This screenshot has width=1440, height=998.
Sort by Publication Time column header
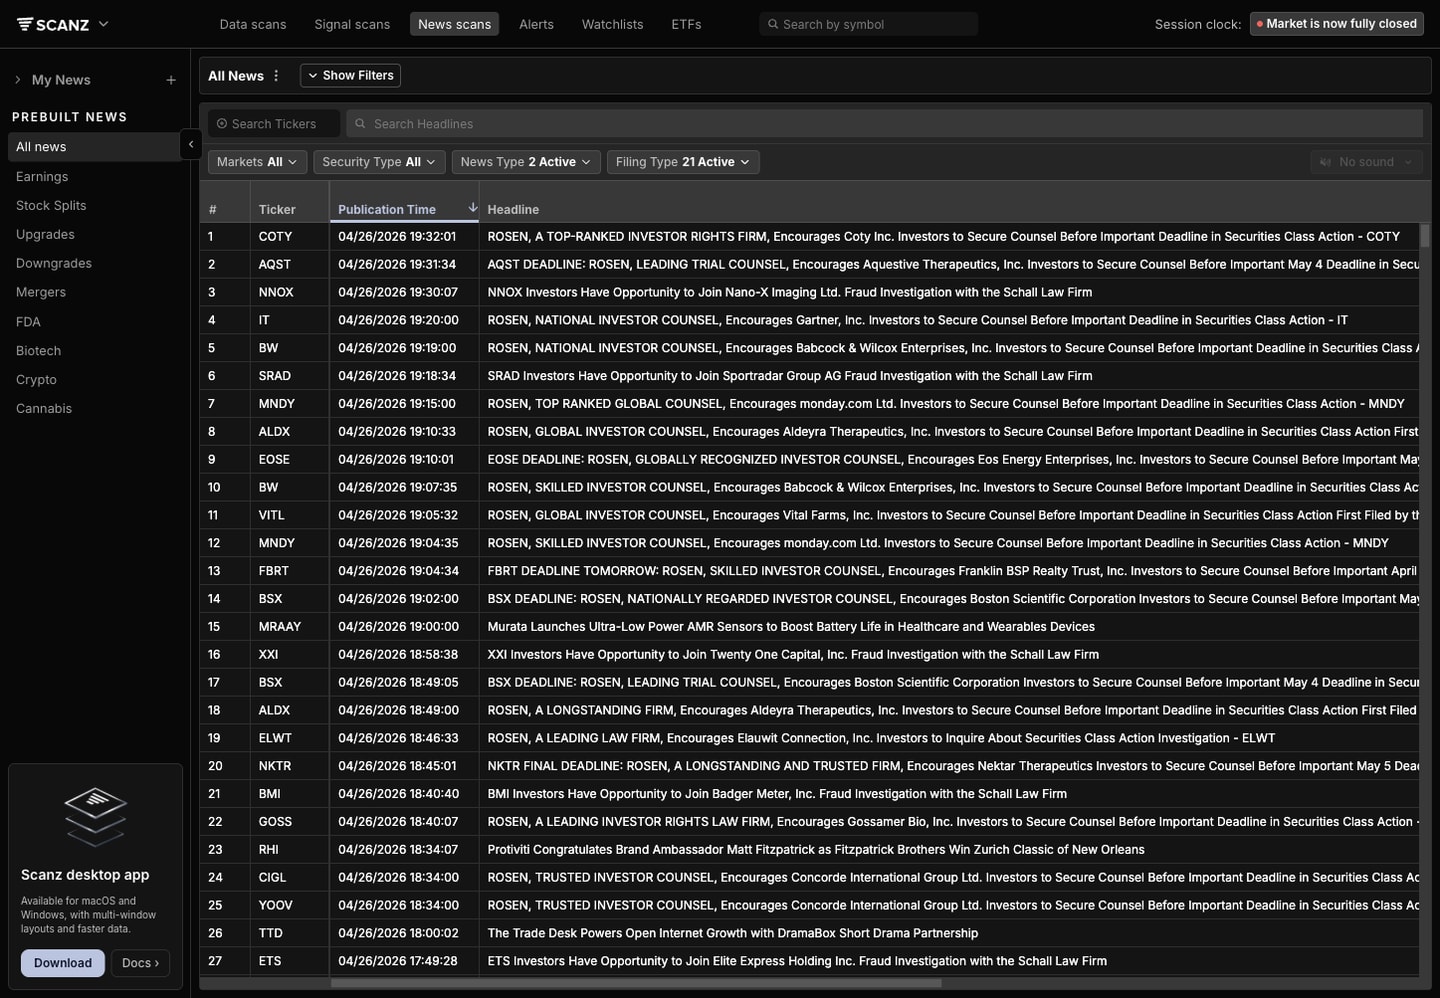point(387,210)
